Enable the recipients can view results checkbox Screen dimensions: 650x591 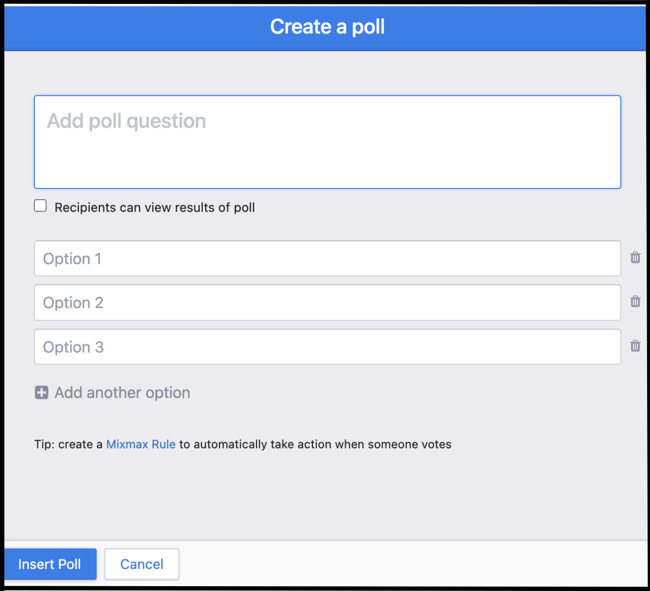pyautogui.click(x=41, y=206)
